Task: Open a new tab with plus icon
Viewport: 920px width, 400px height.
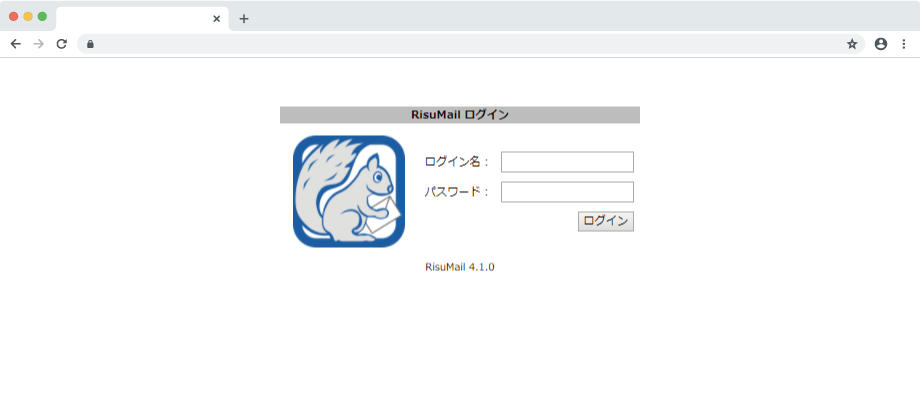Action: pyautogui.click(x=244, y=19)
